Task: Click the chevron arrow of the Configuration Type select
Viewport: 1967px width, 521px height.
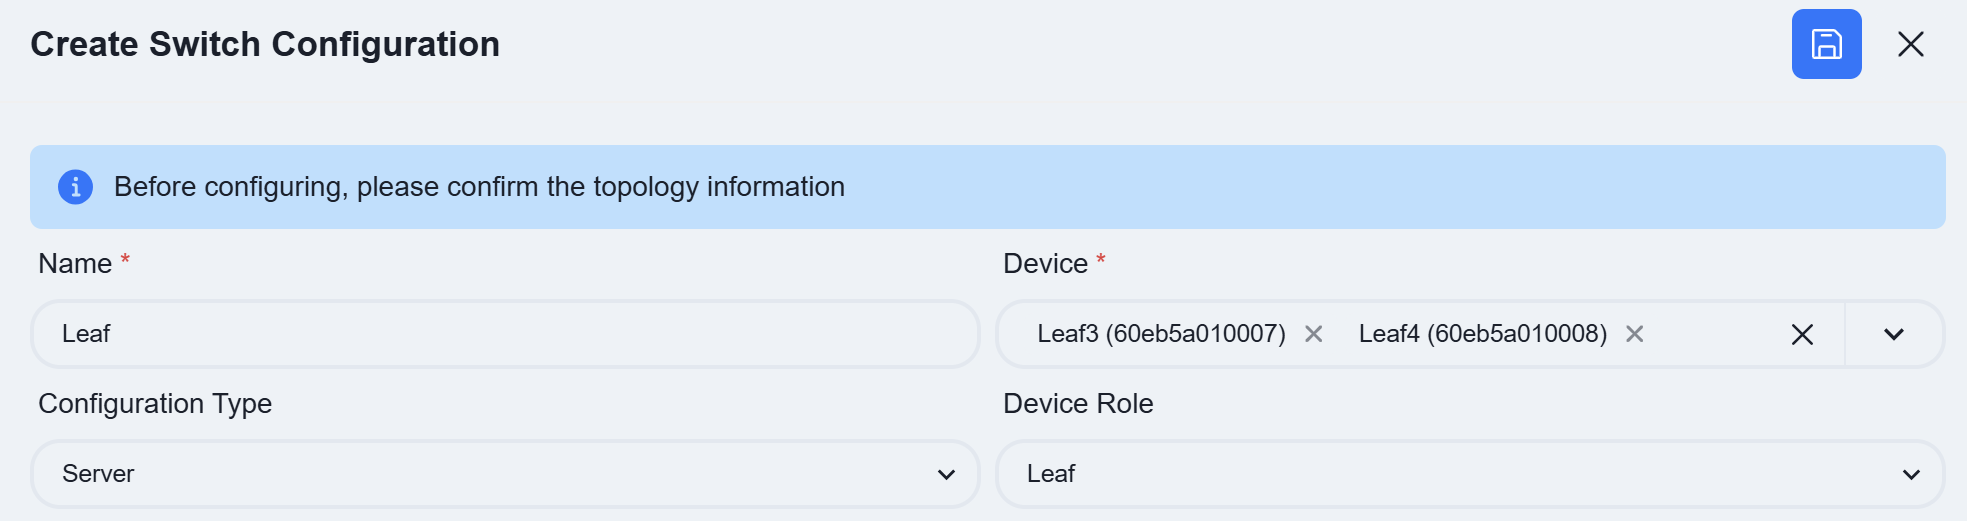Action: [x=946, y=475]
